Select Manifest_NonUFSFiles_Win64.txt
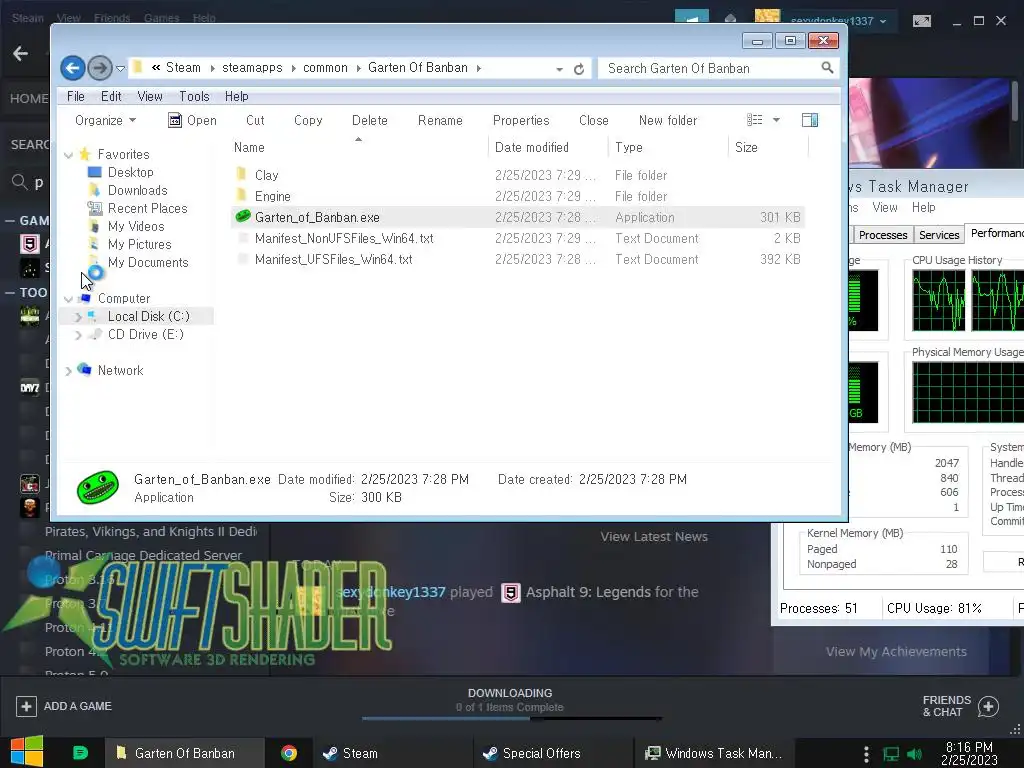The image size is (1024, 768). pyautogui.click(x=344, y=238)
